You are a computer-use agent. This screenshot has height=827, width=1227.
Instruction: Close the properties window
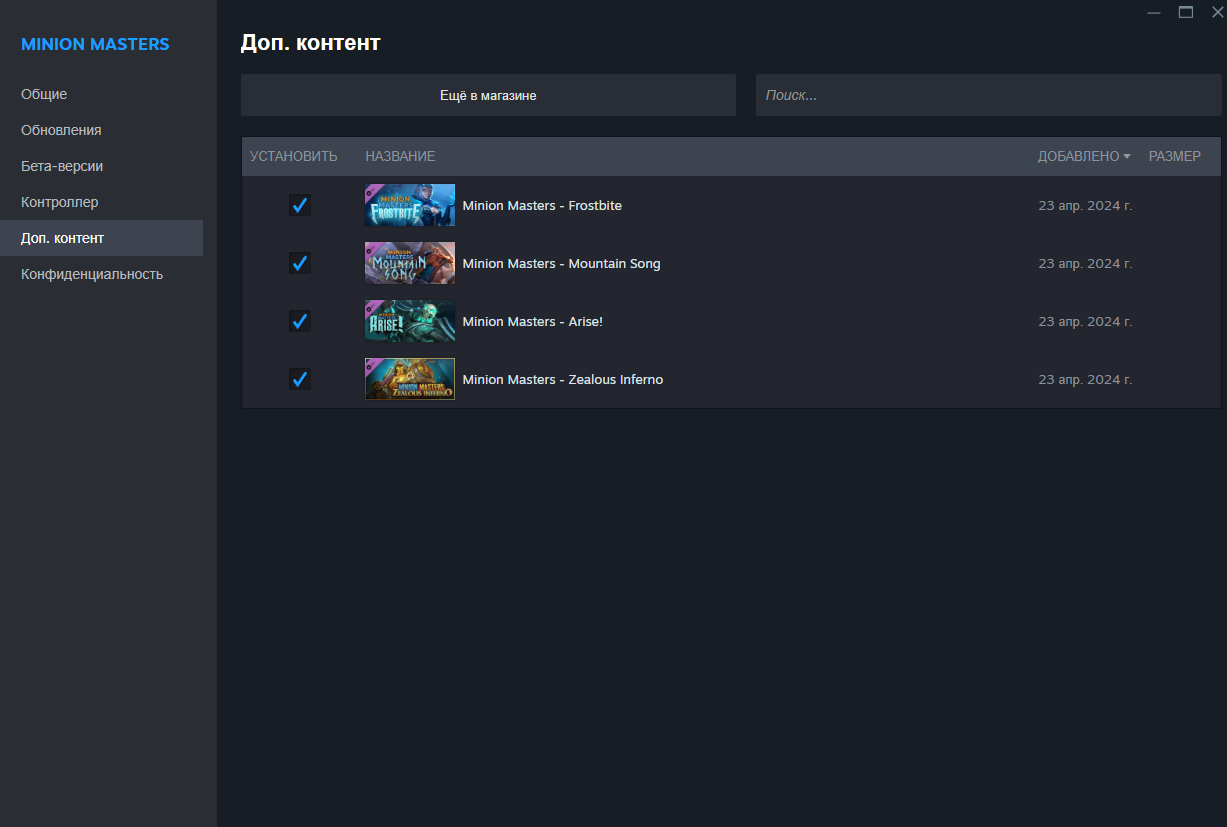coord(1217,12)
